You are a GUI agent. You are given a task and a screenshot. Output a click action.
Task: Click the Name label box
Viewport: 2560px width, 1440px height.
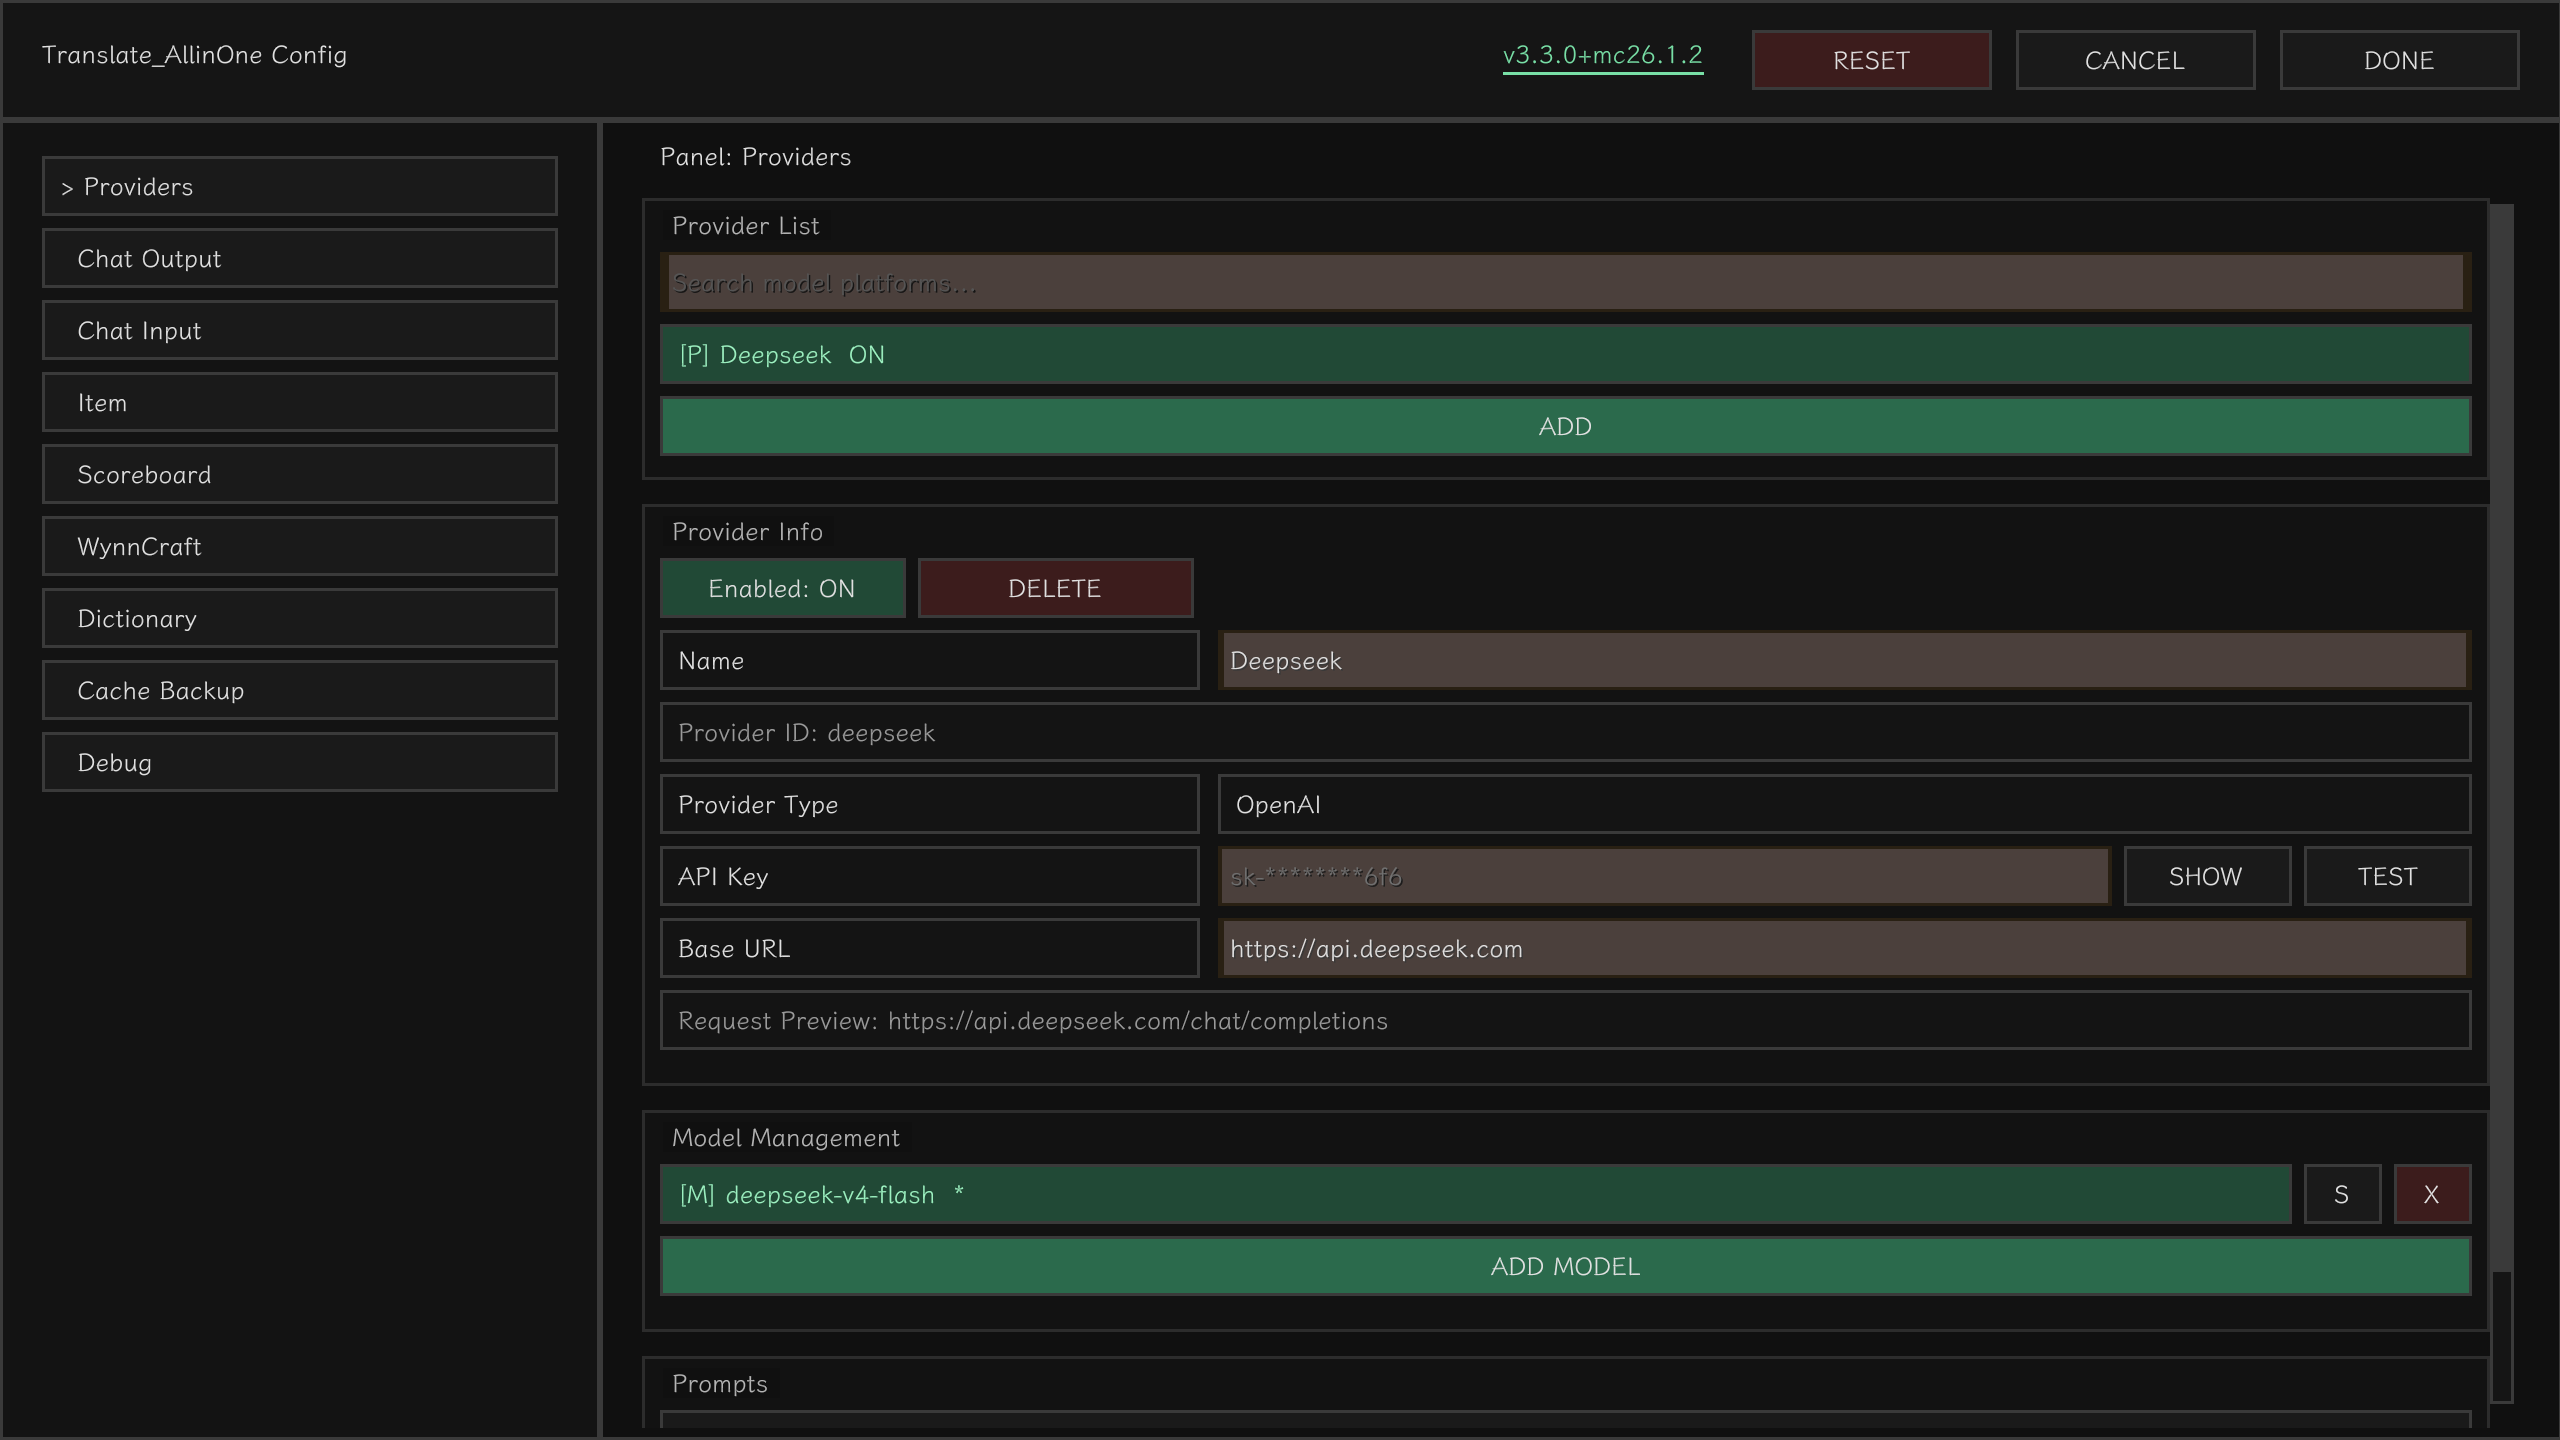coord(929,660)
